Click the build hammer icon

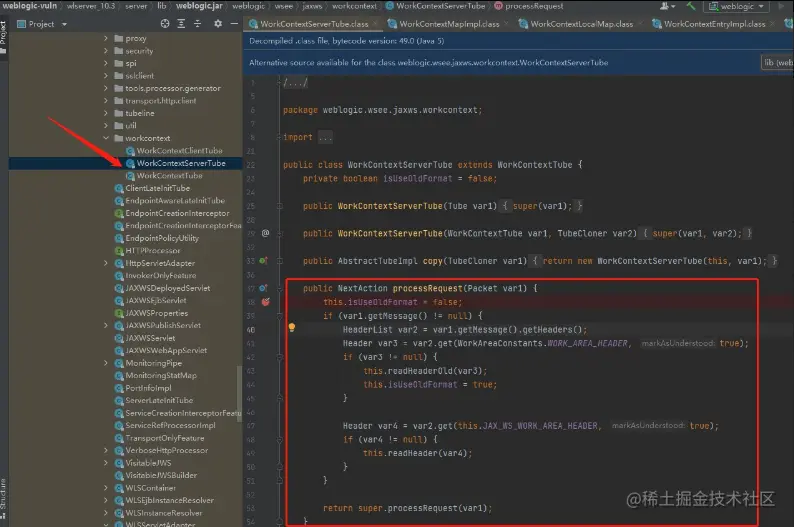coord(691,6)
